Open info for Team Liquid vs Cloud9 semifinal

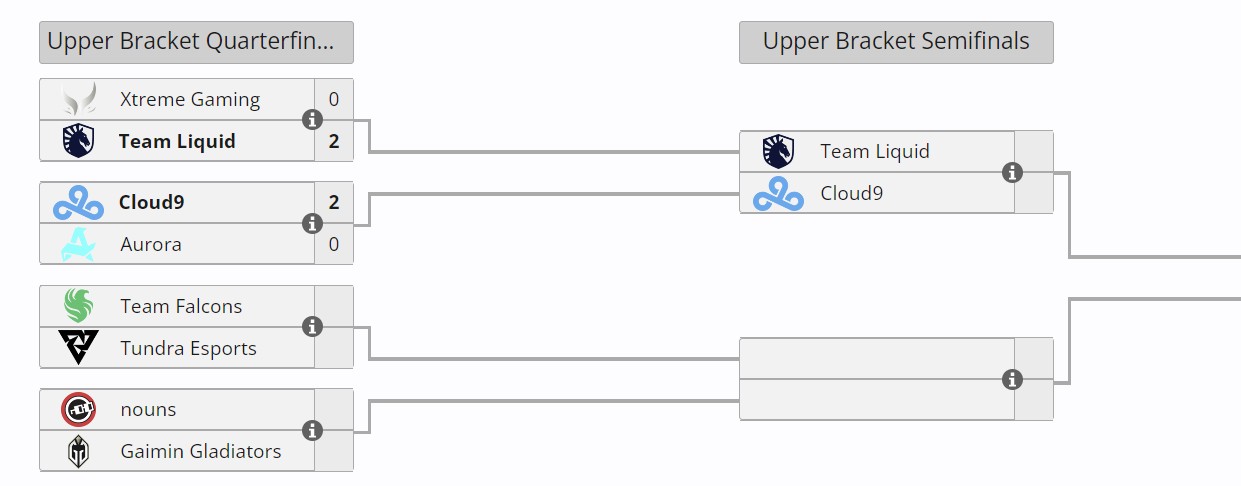(x=1012, y=172)
